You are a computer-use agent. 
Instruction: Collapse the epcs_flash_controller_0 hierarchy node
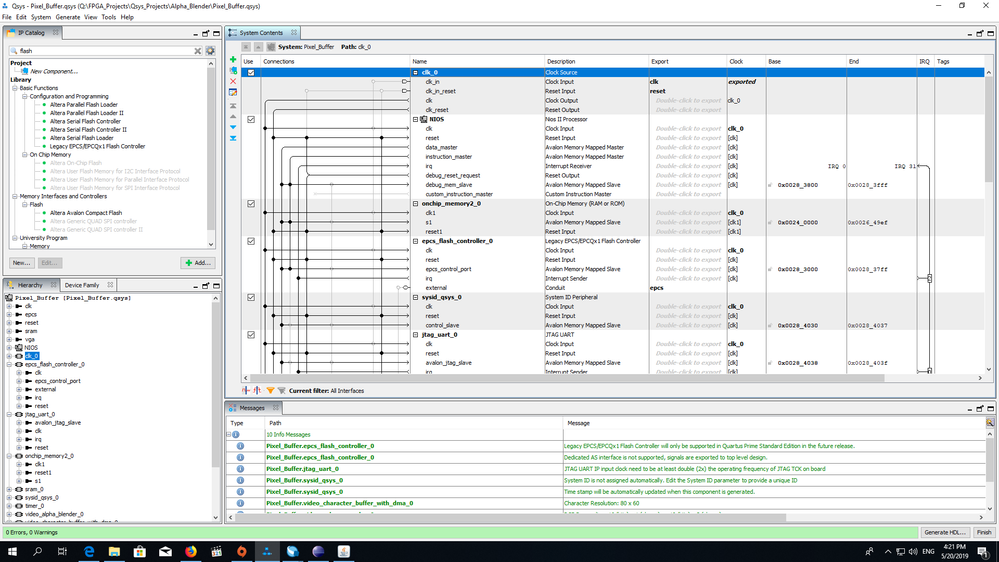click(x=10, y=365)
